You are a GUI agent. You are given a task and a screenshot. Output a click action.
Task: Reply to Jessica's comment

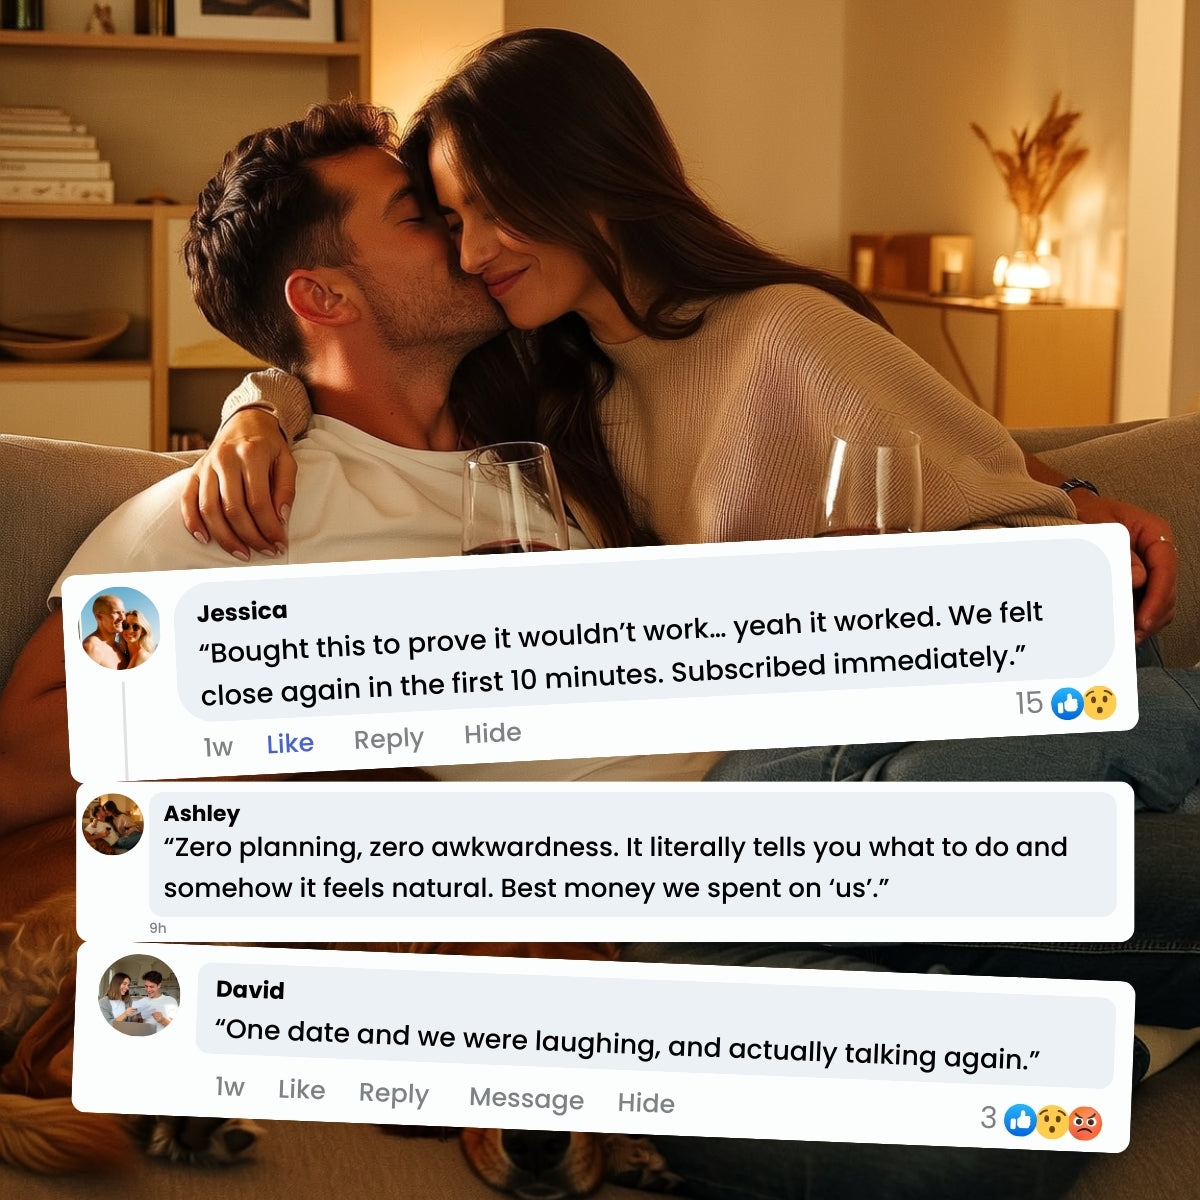coord(388,739)
